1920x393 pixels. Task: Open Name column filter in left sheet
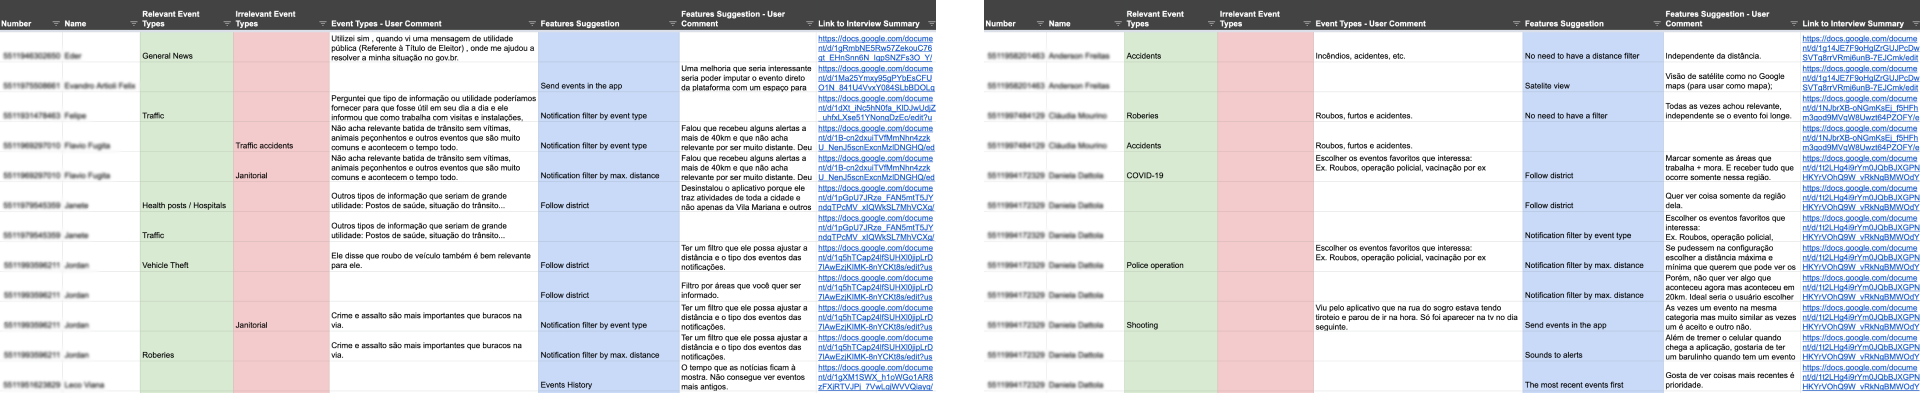[x=133, y=23]
